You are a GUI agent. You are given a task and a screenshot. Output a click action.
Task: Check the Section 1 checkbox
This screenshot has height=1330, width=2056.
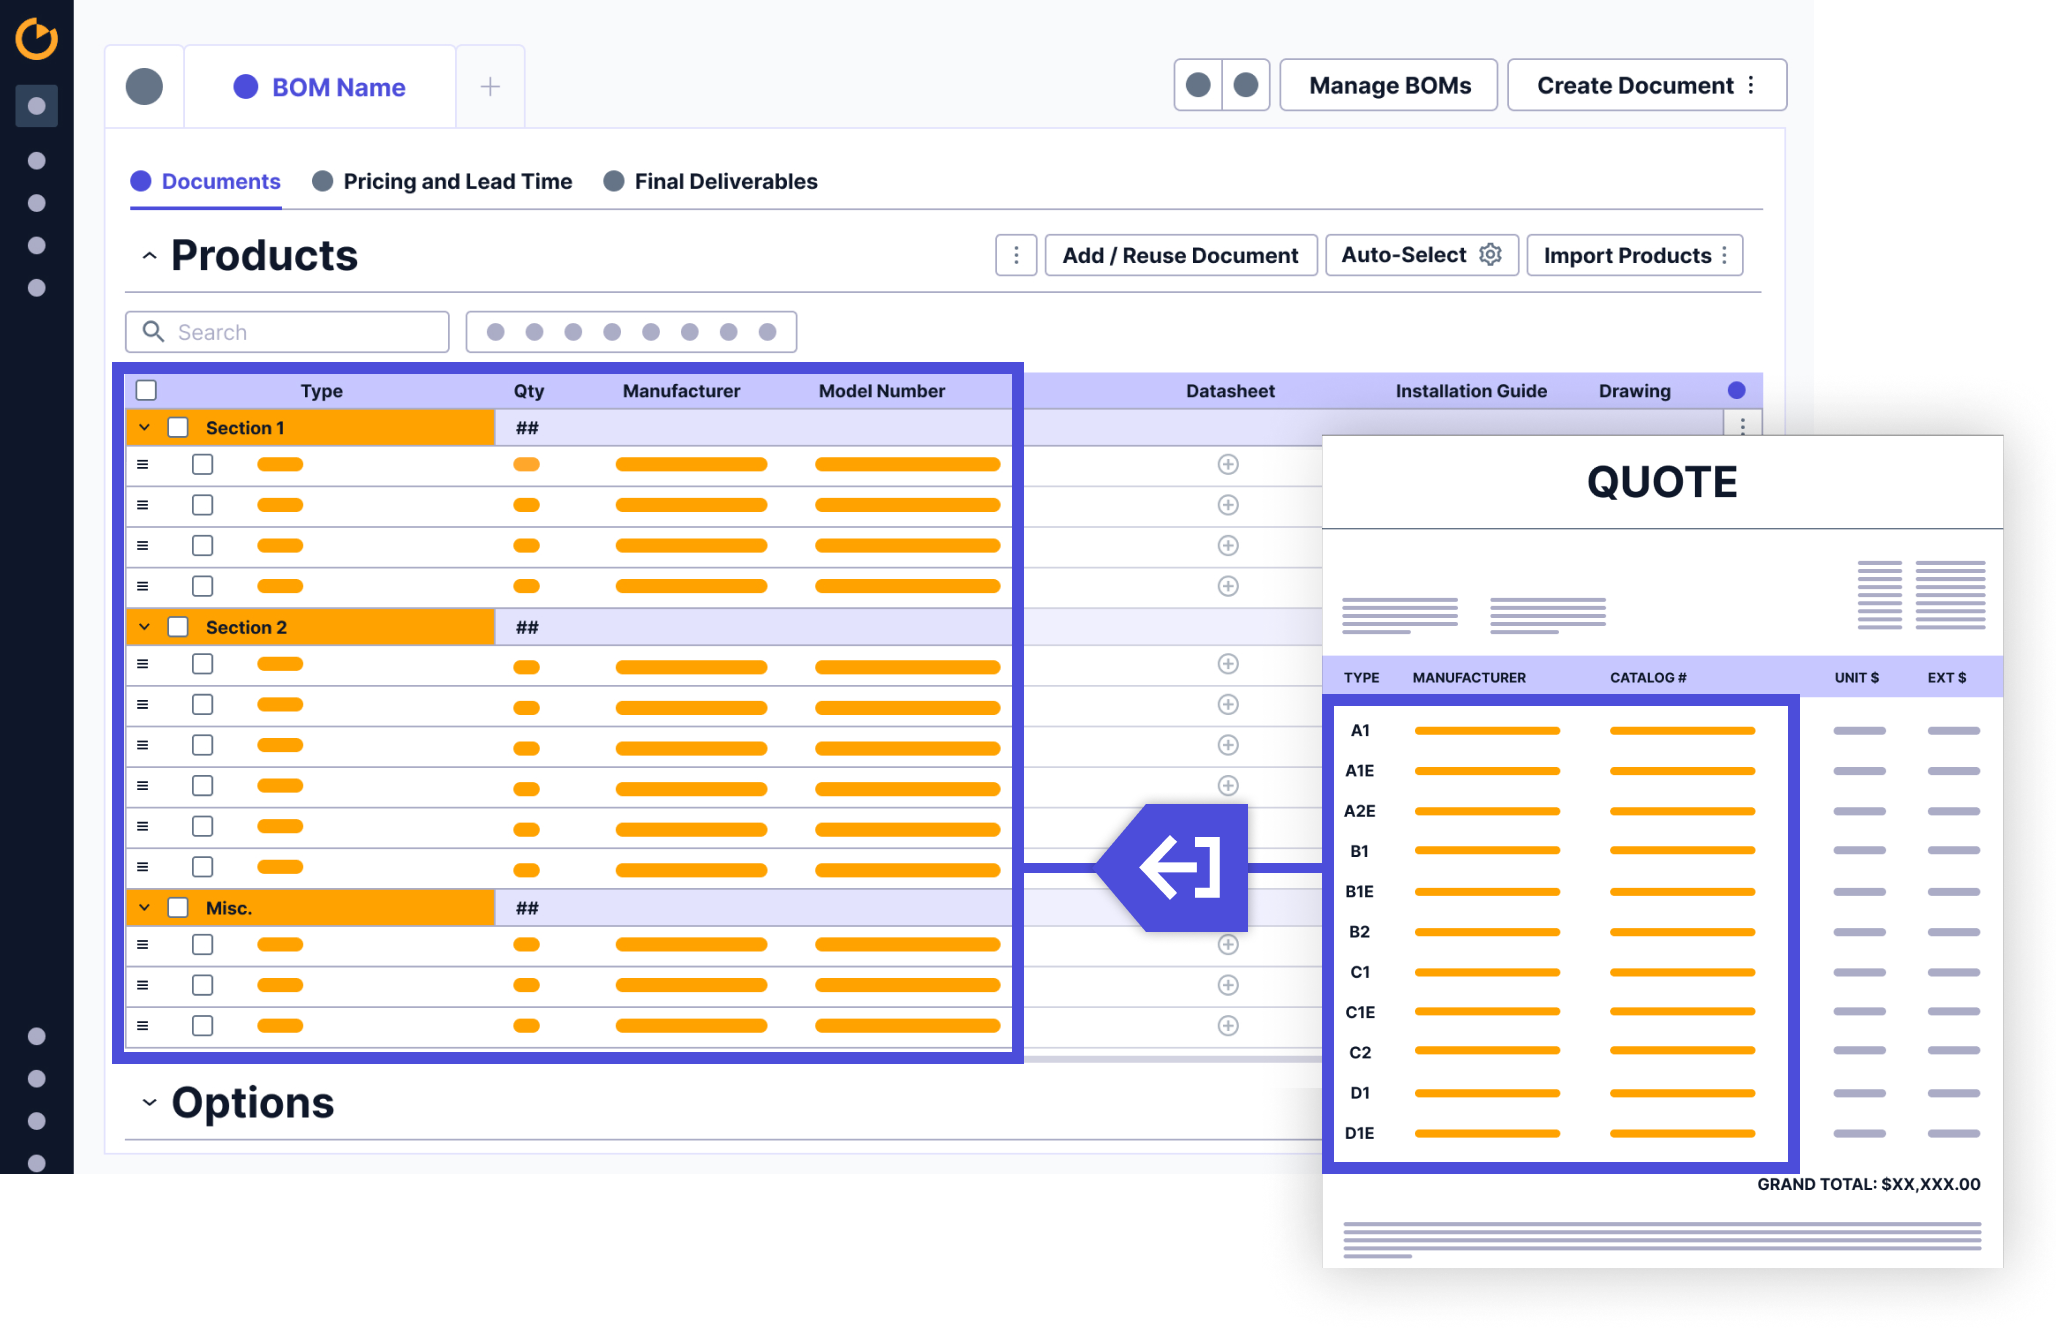pos(178,427)
